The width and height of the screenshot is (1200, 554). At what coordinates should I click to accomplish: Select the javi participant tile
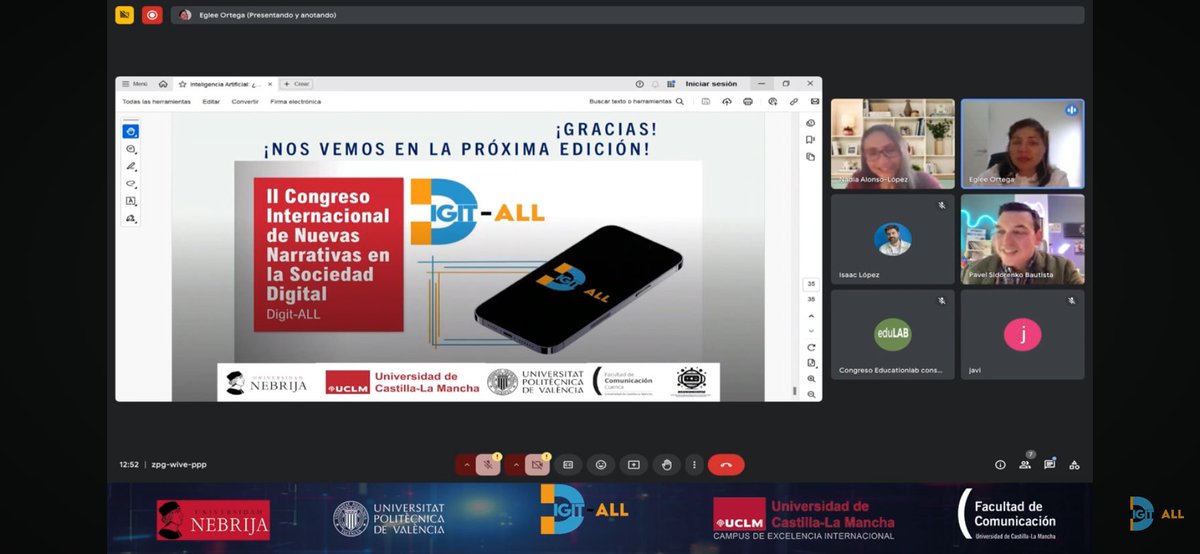click(1023, 335)
